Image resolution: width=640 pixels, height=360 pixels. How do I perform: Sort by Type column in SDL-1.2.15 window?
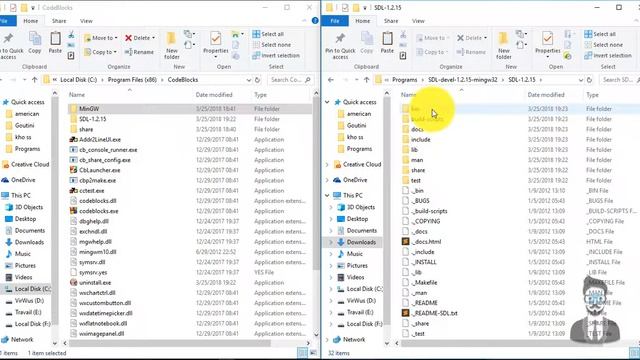pos(592,95)
